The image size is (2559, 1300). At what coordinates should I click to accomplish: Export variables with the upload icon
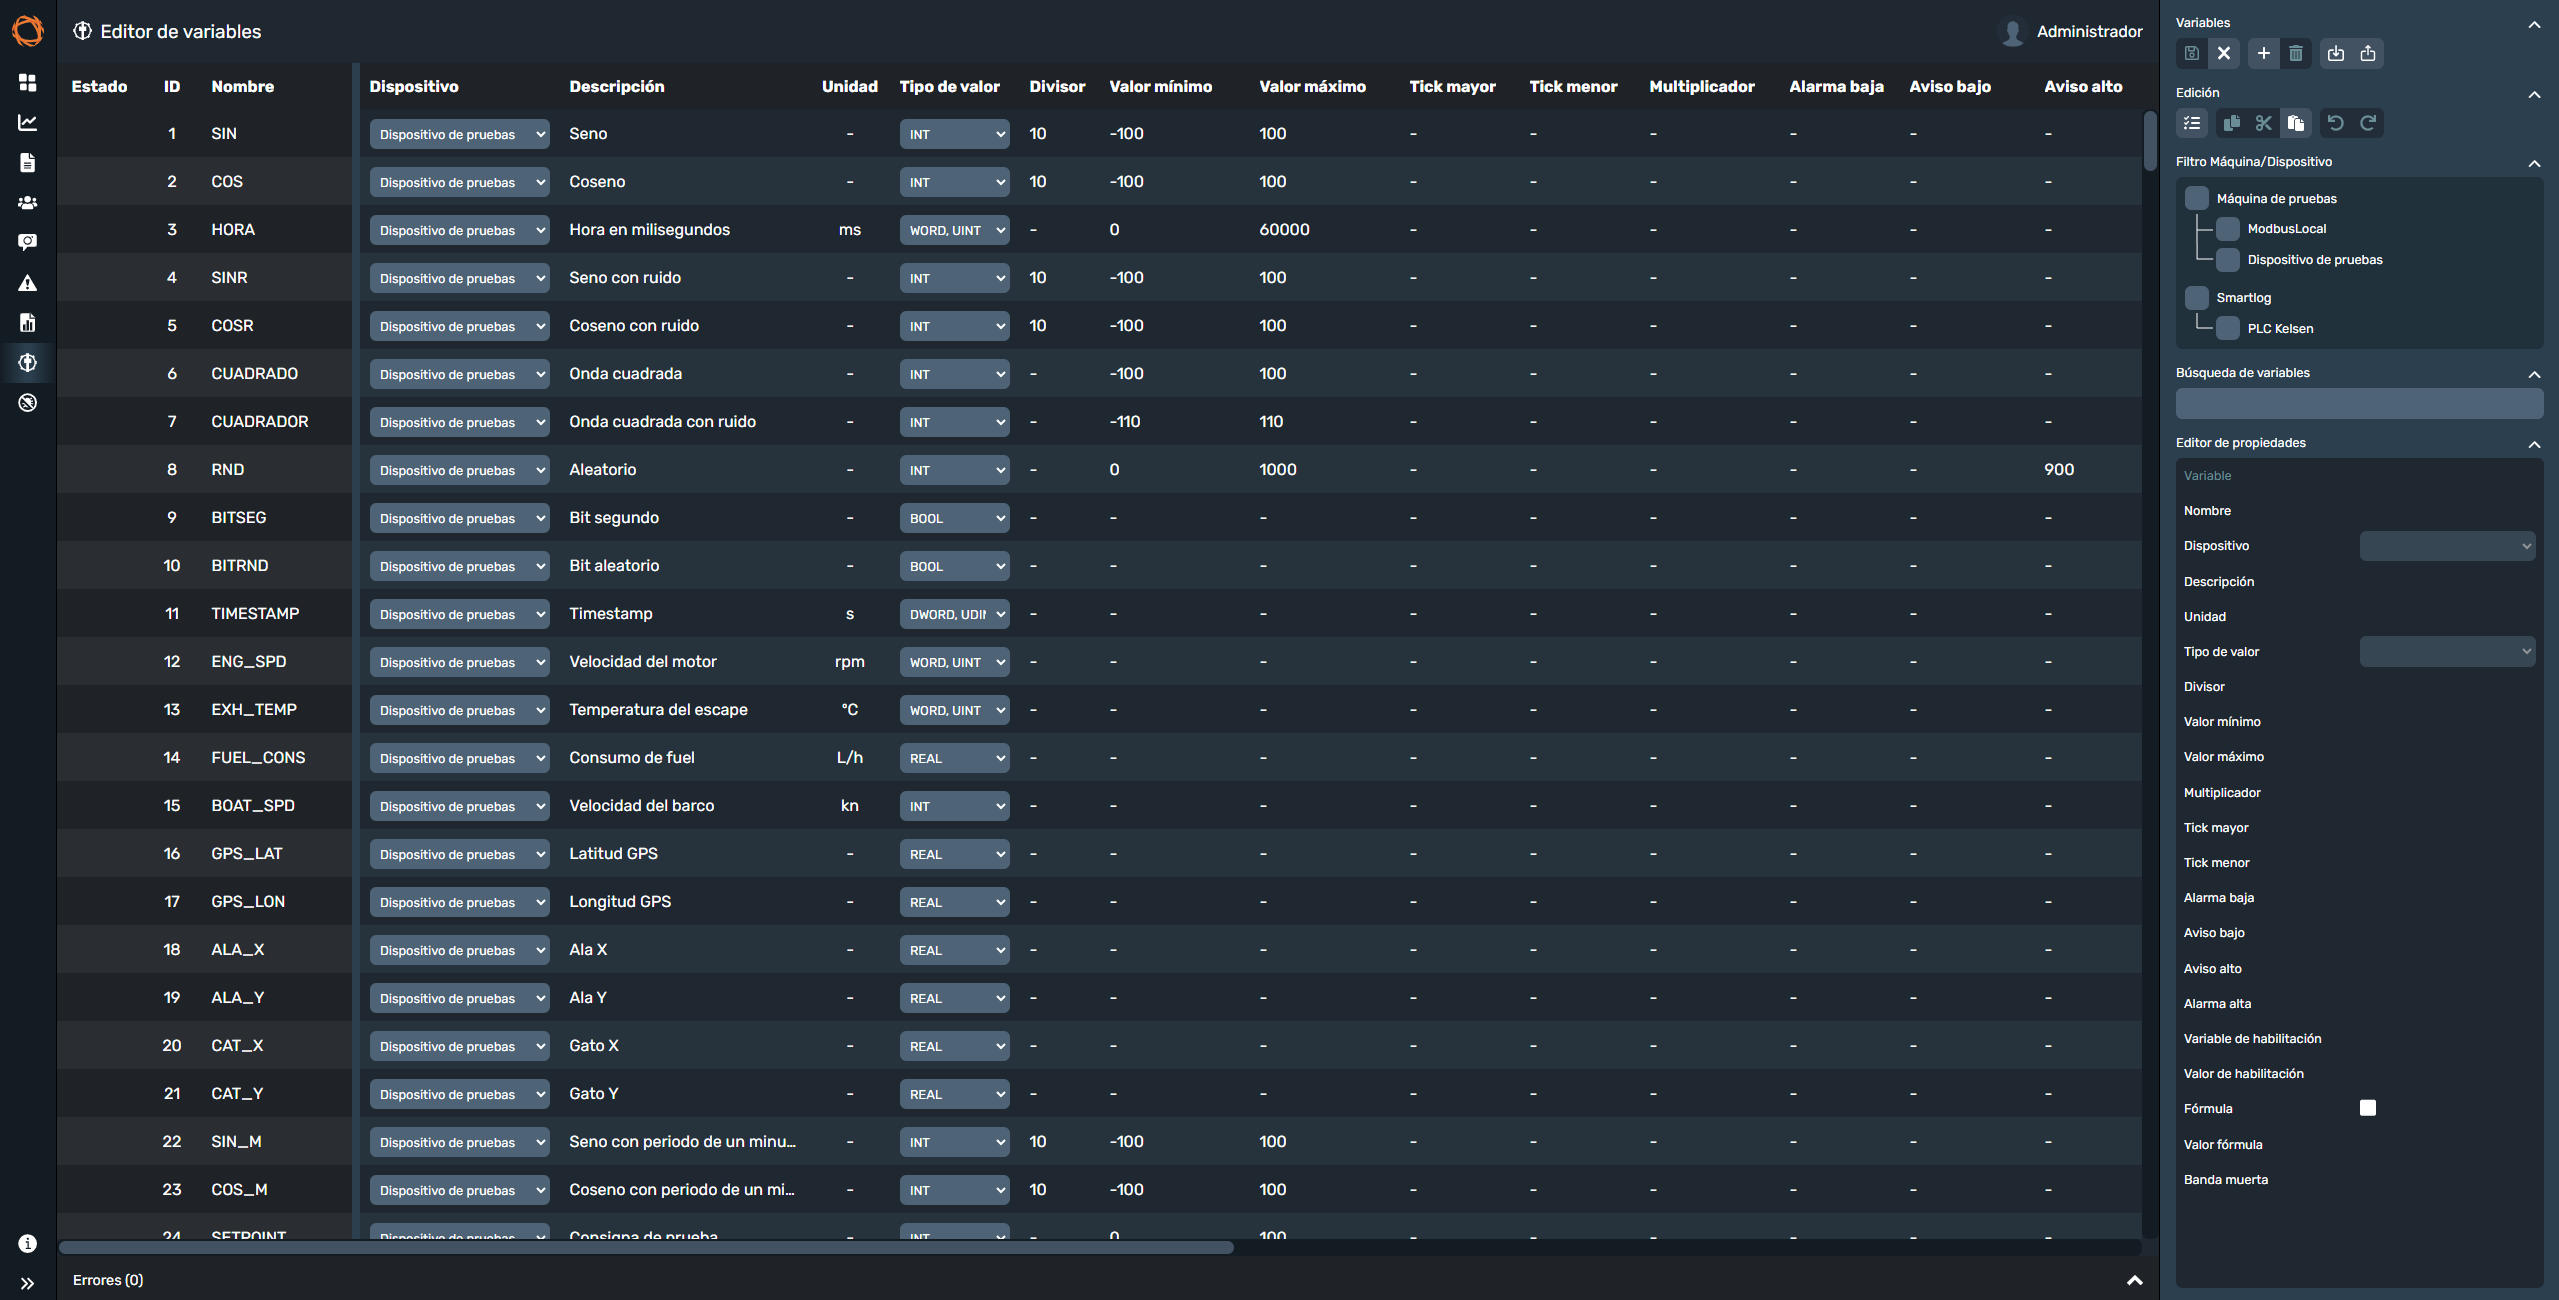coord(2367,53)
